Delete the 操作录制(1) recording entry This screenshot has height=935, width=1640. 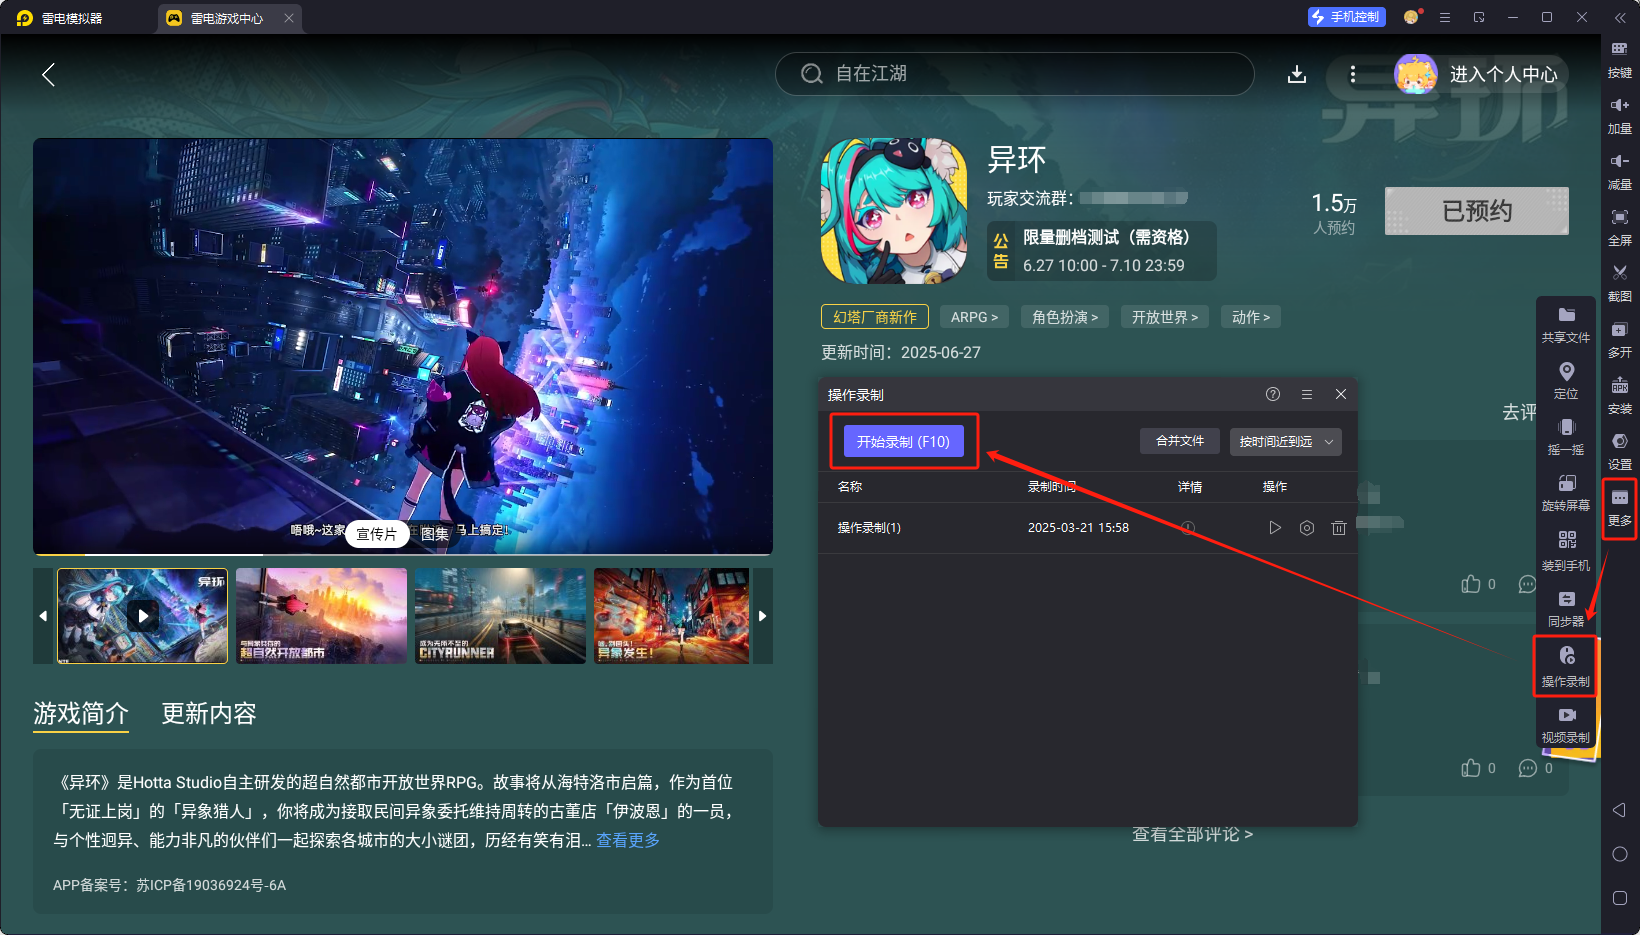tap(1339, 527)
